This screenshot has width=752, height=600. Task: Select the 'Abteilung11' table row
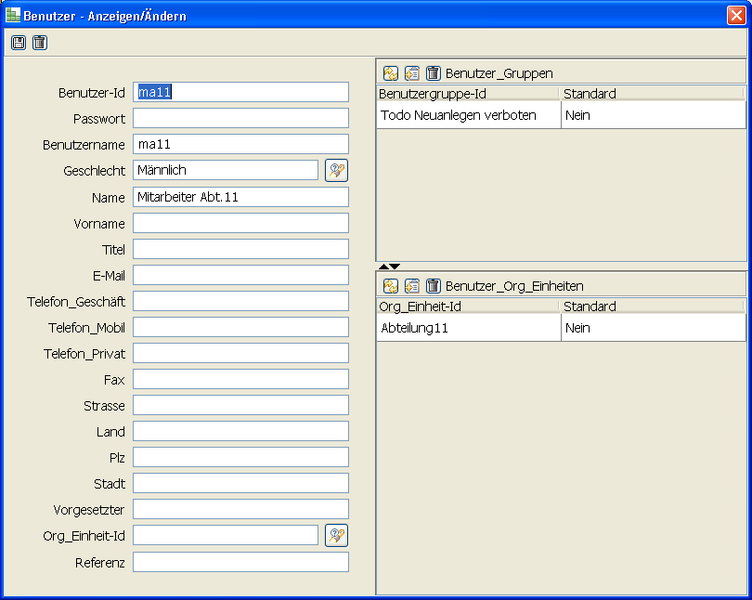click(467, 328)
